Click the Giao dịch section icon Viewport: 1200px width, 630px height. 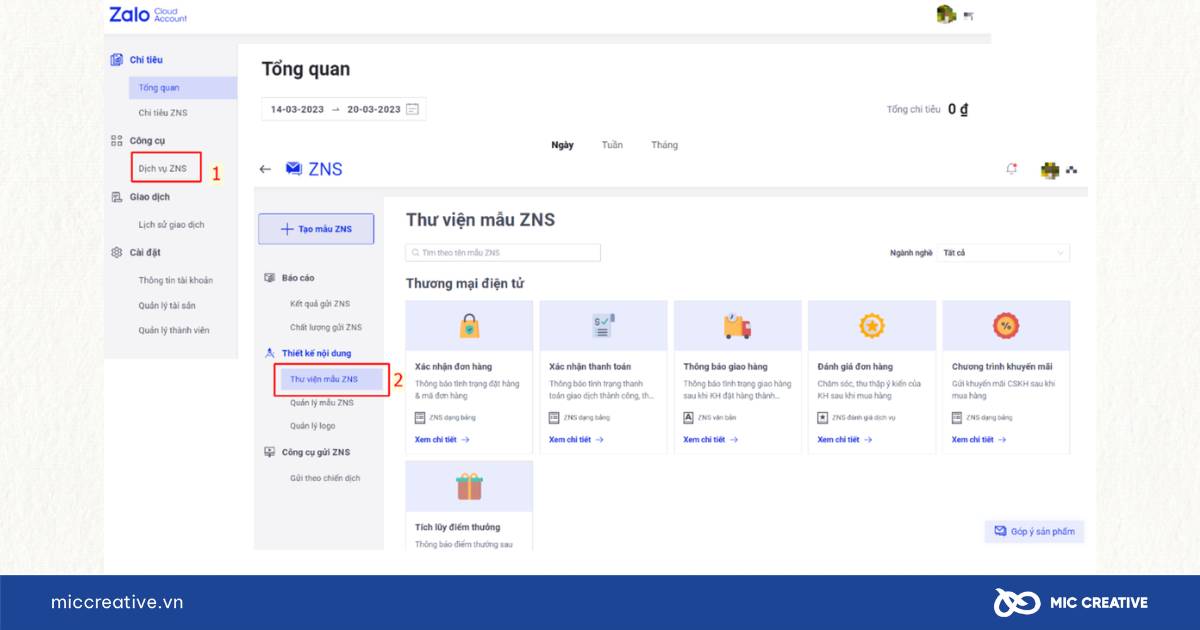tap(117, 197)
